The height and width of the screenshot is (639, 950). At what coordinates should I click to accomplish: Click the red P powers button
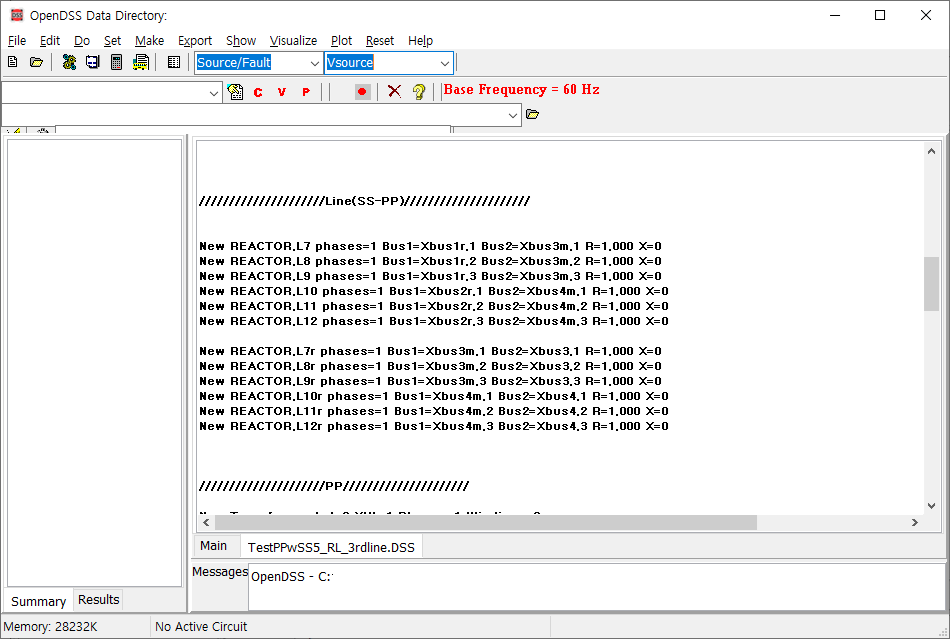point(306,92)
